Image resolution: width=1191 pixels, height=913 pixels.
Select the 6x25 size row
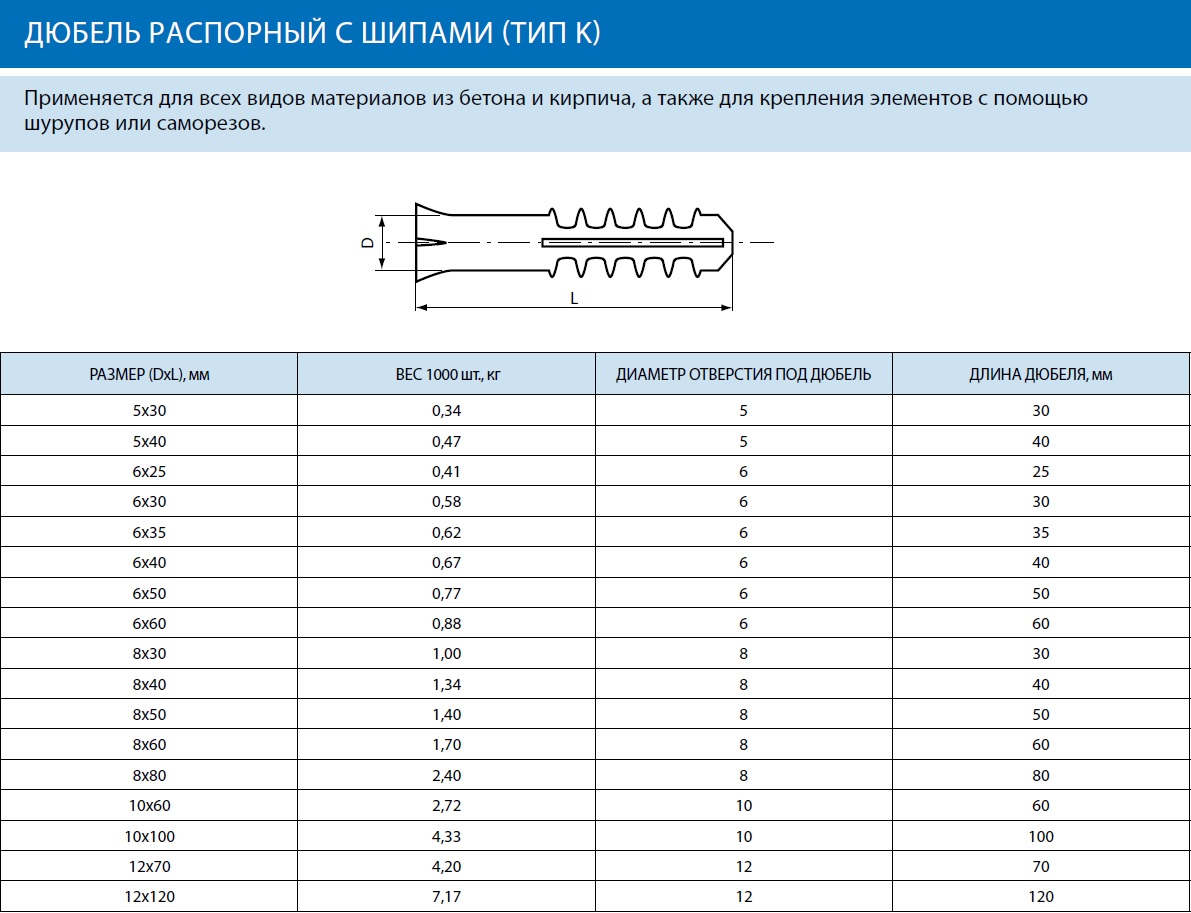click(596, 472)
